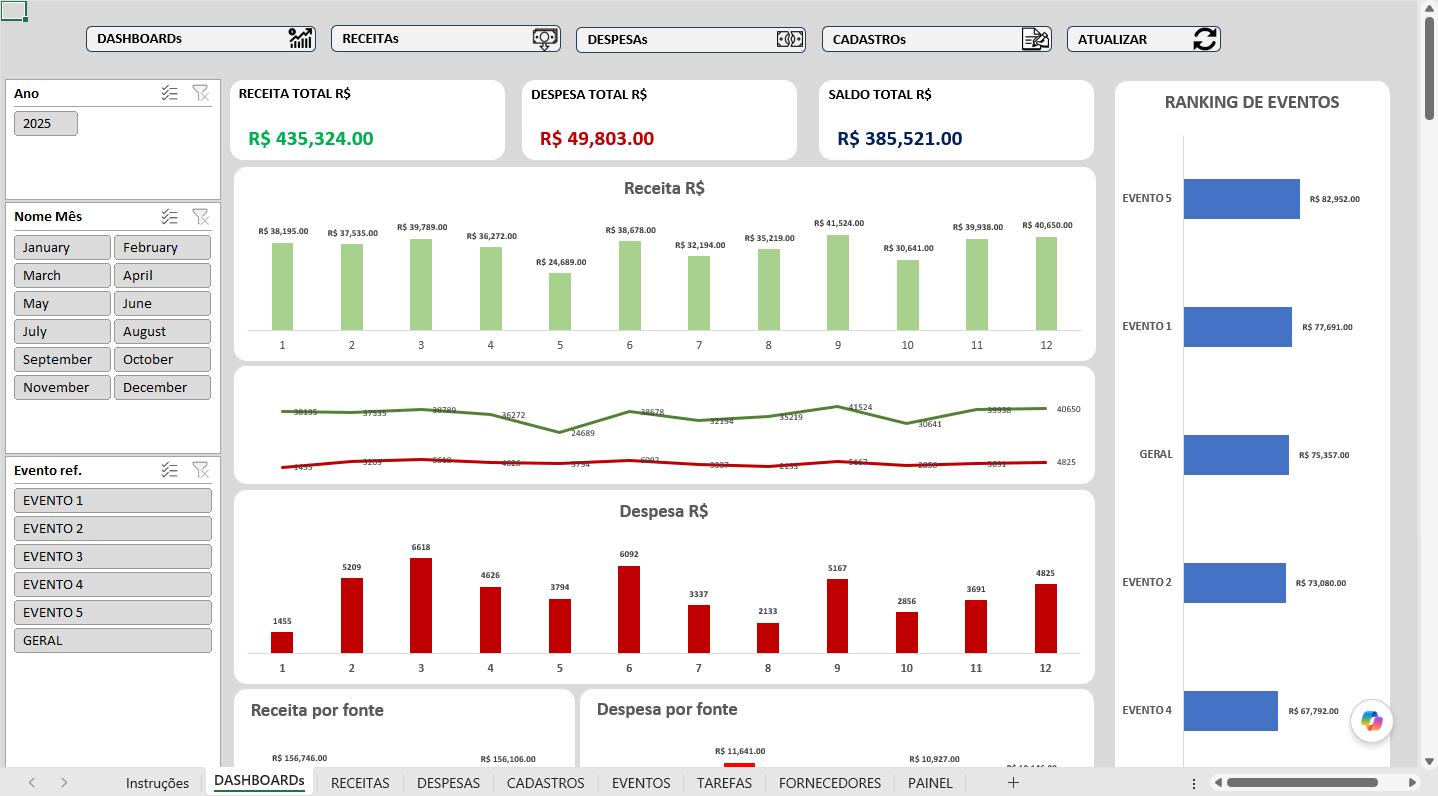Open the DESPESAs top navigation button

pos(691,39)
